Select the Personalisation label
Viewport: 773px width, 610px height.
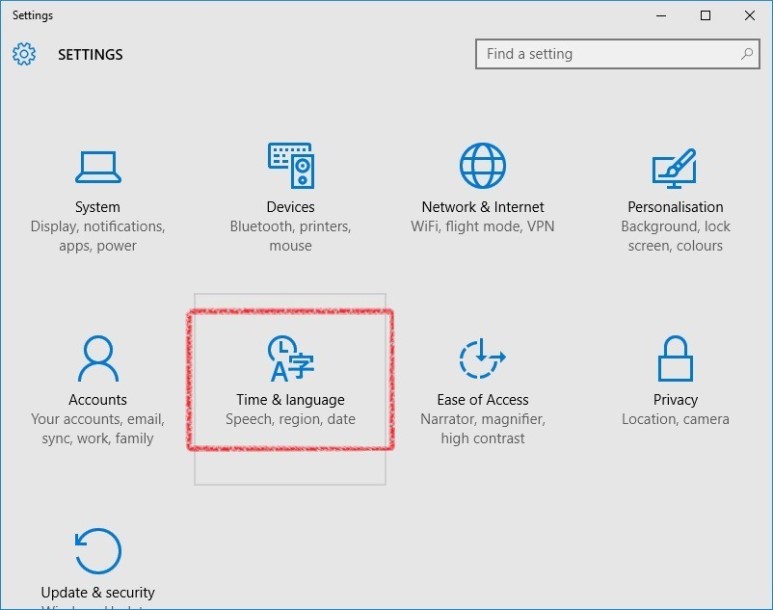pyautogui.click(x=675, y=207)
